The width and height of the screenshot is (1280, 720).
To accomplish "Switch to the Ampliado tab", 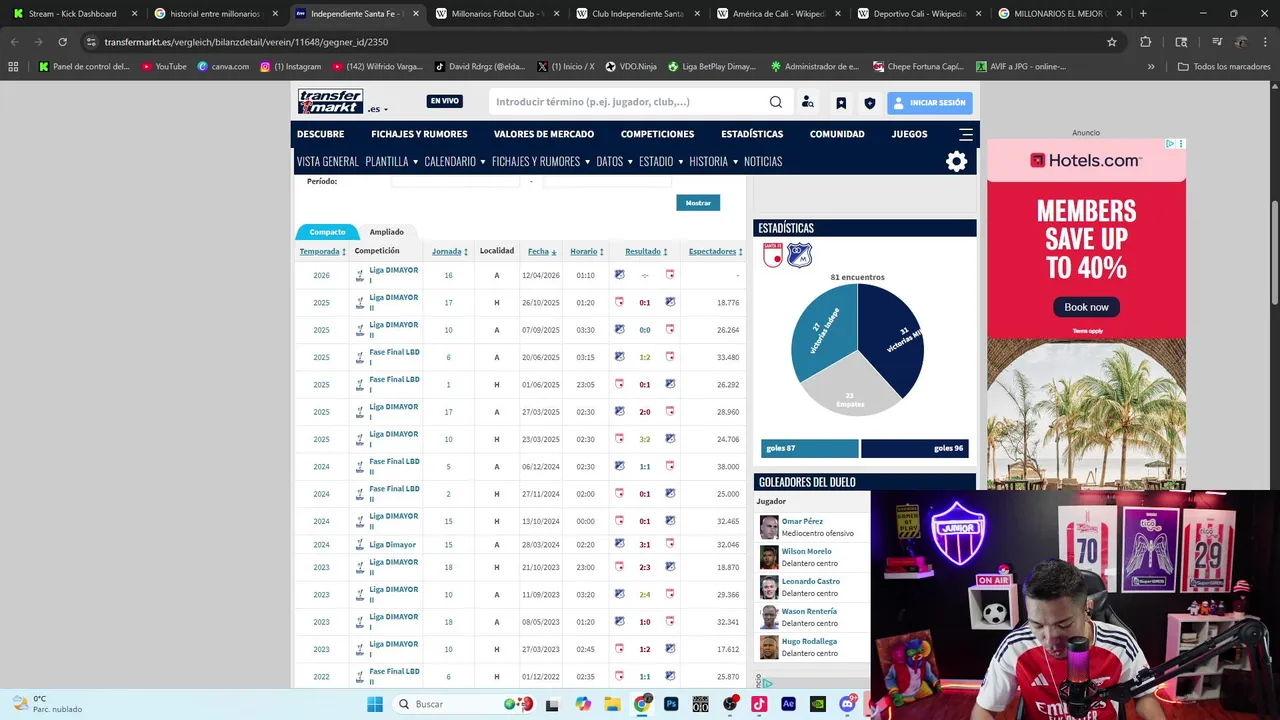I will click(387, 232).
